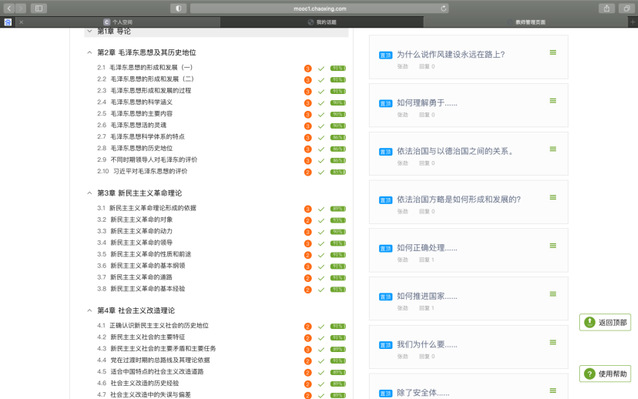Go back using Safari back arrow

(x=9, y=8)
